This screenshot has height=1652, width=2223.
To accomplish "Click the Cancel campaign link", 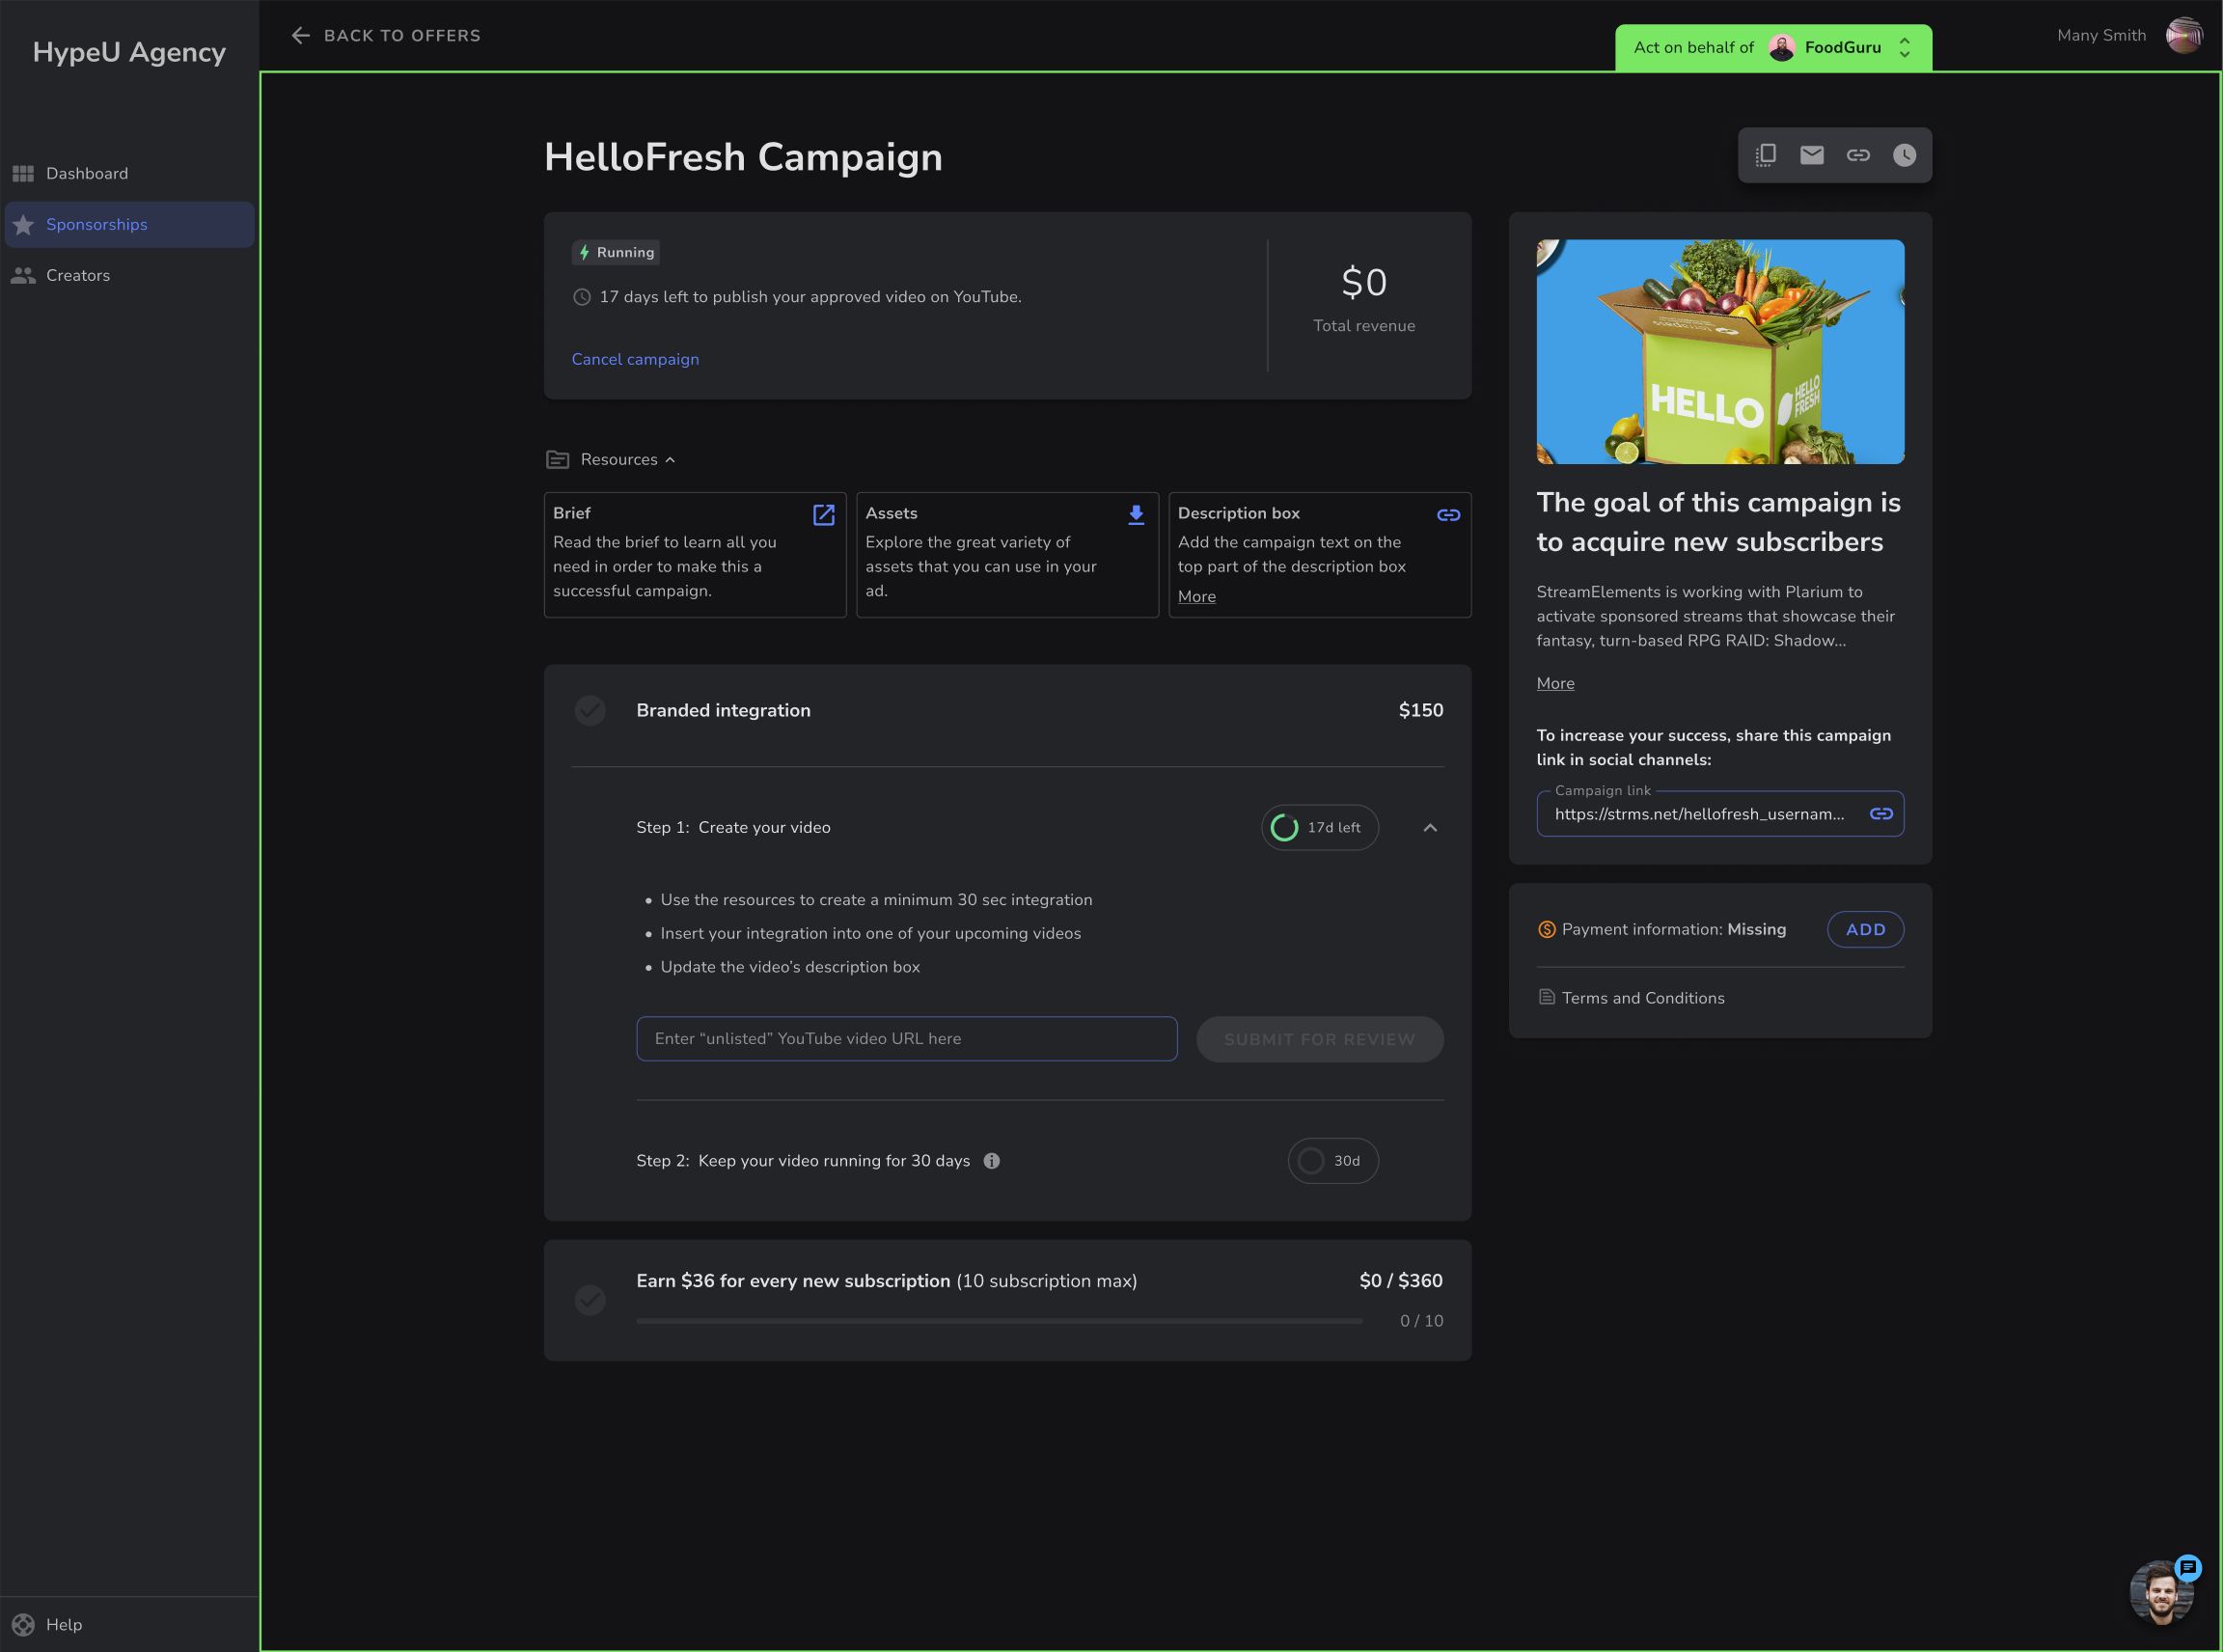I will [635, 359].
